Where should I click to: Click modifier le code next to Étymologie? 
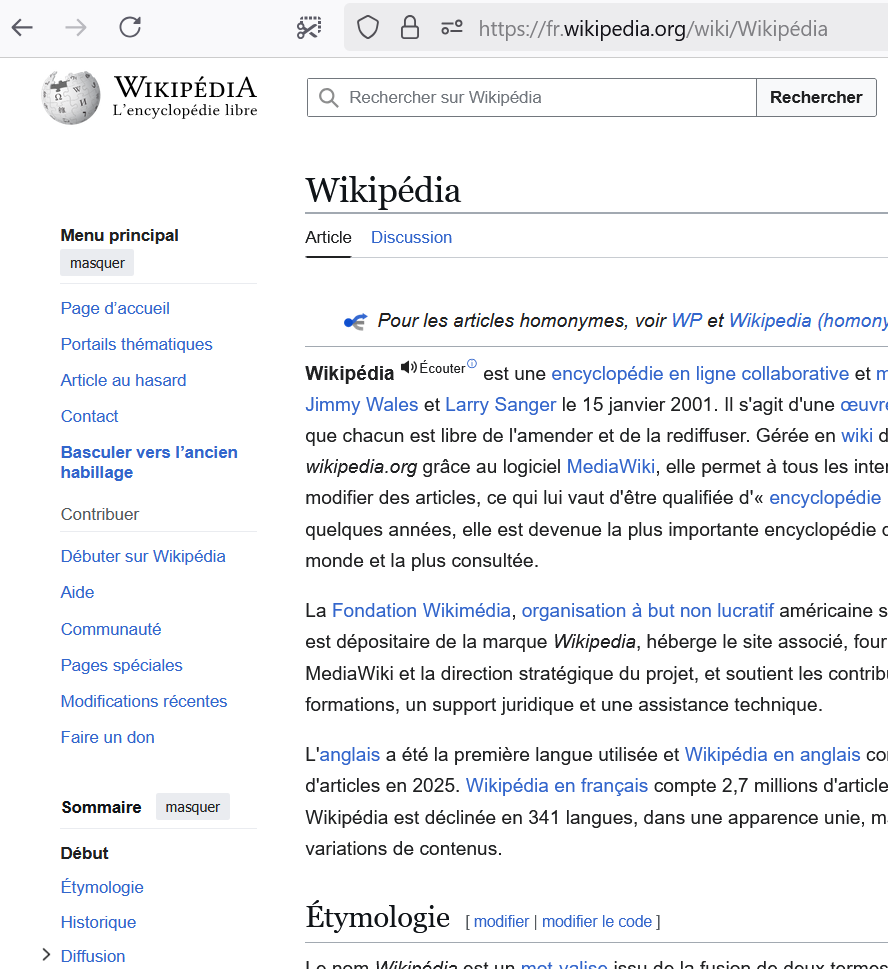(597, 921)
